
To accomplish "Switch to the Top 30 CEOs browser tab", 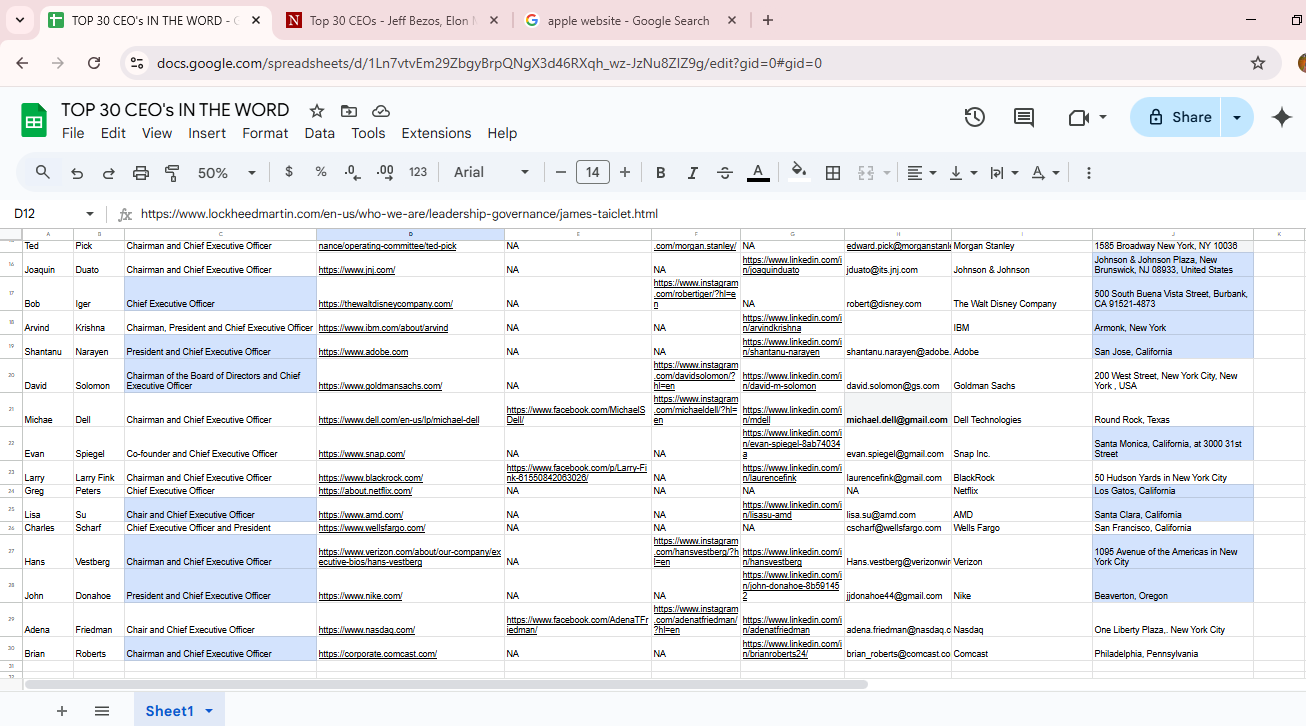I will click(x=394, y=20).
